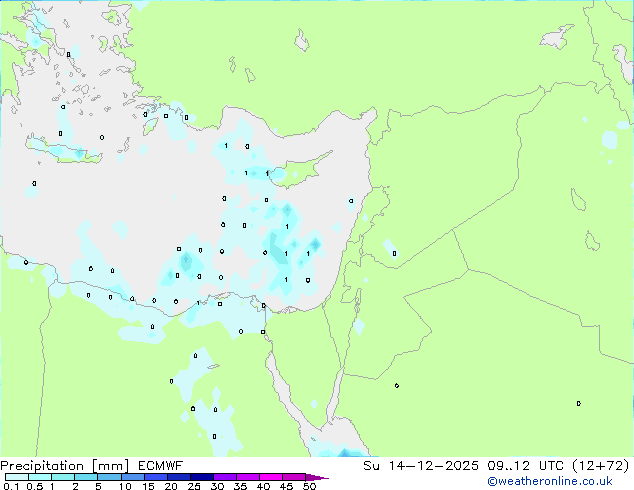Click the '35' legend label

[240, 486]
